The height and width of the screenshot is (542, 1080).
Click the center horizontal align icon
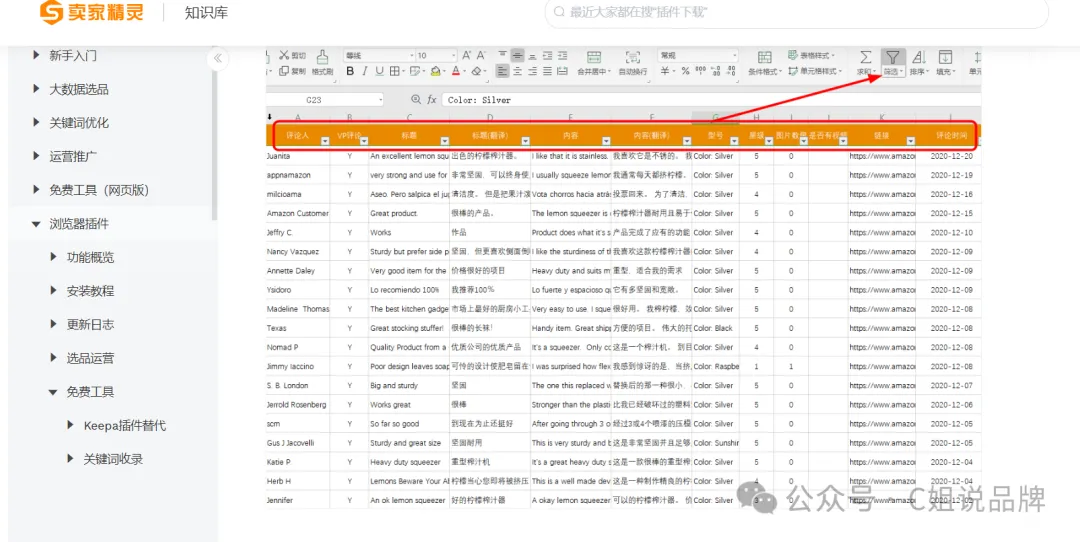coord(517,71)
